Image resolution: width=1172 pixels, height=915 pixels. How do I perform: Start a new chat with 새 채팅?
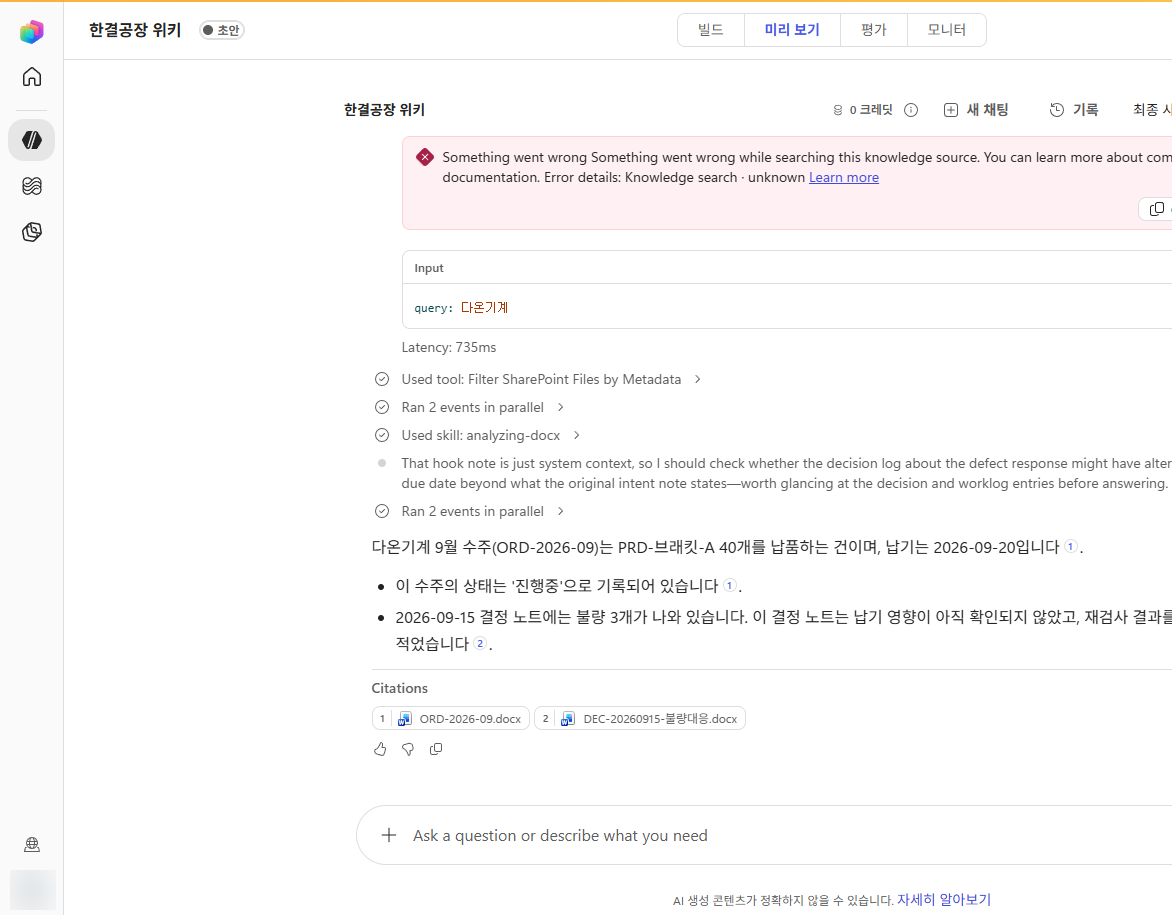(x=976, y=110)
